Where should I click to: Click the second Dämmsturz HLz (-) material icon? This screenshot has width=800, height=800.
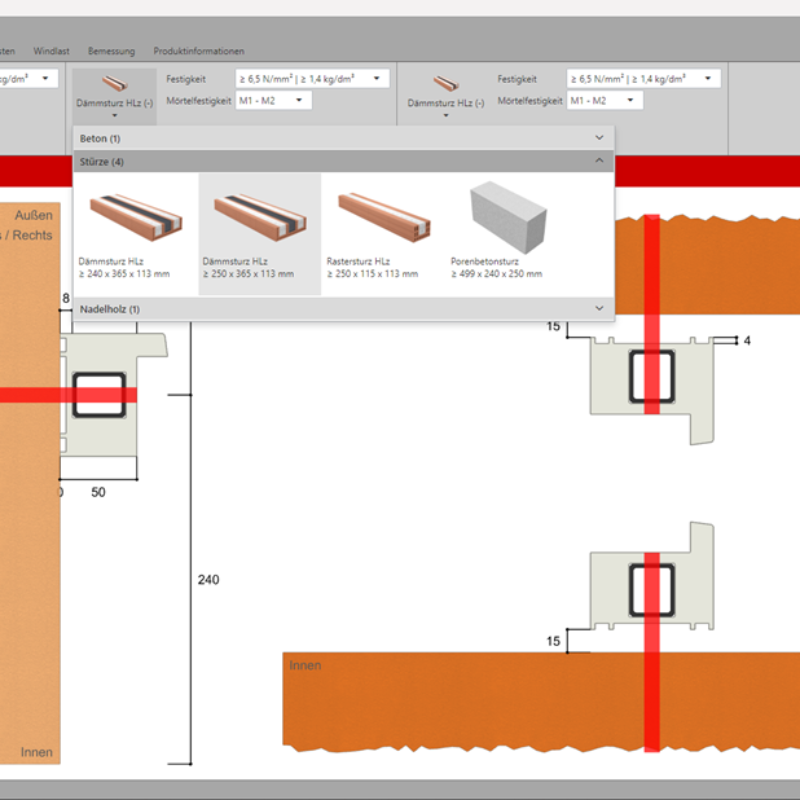pos(446,87)
